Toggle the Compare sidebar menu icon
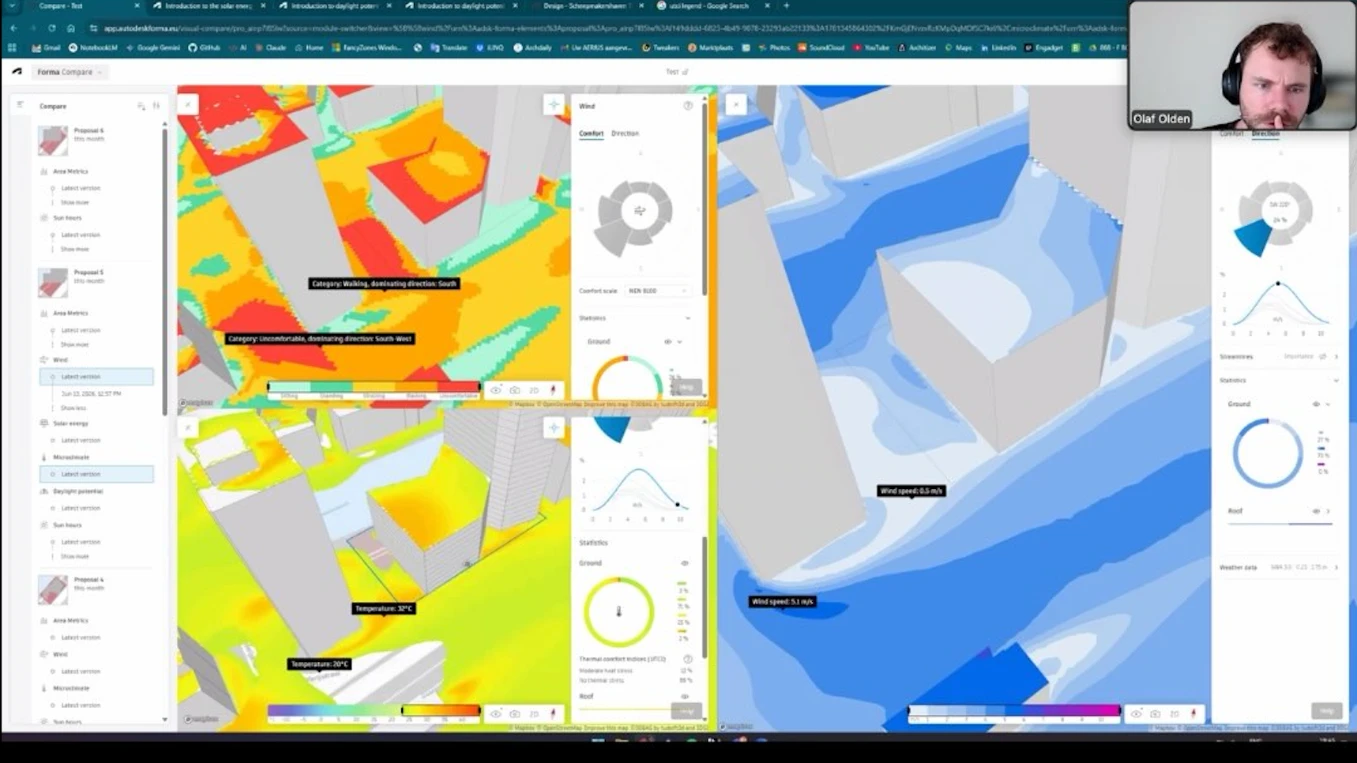 tap(20, 105)
